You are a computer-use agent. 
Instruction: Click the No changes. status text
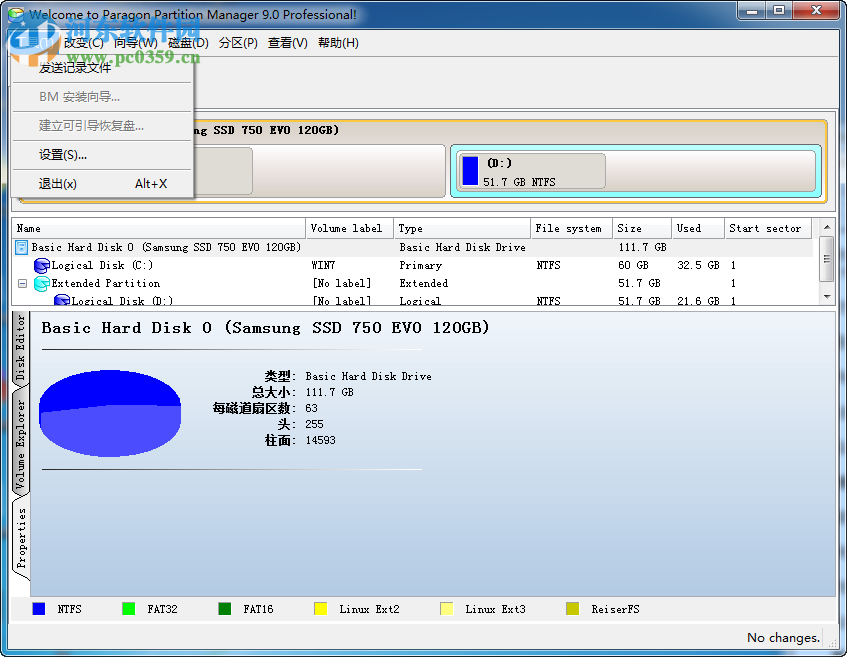tap(783, 638)
